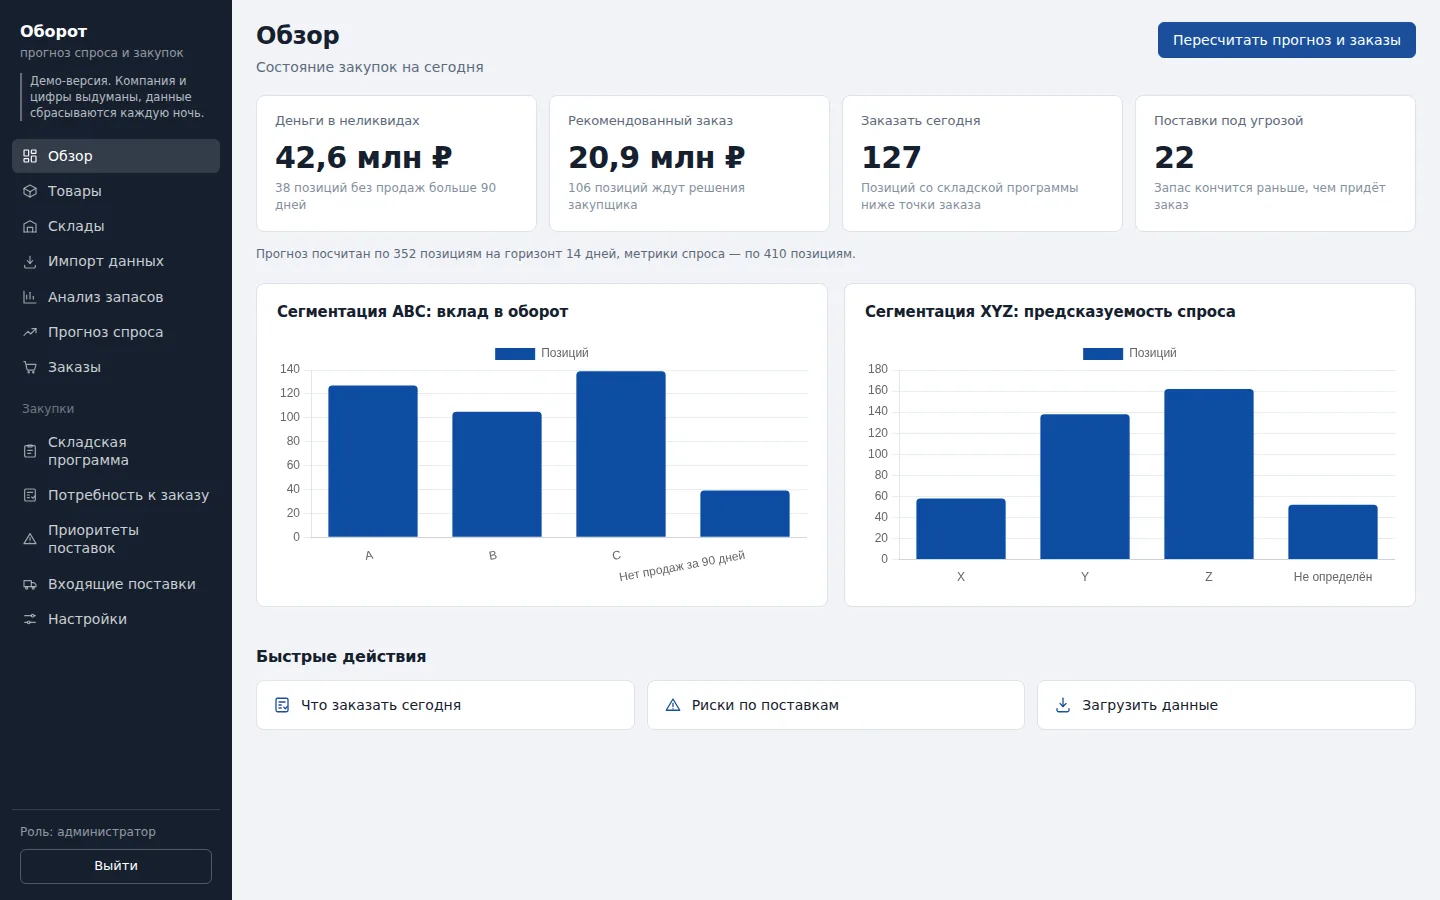Screen dimensions: 1440x900
Task: Log out with the Выйти button
Action: [116, 866]
